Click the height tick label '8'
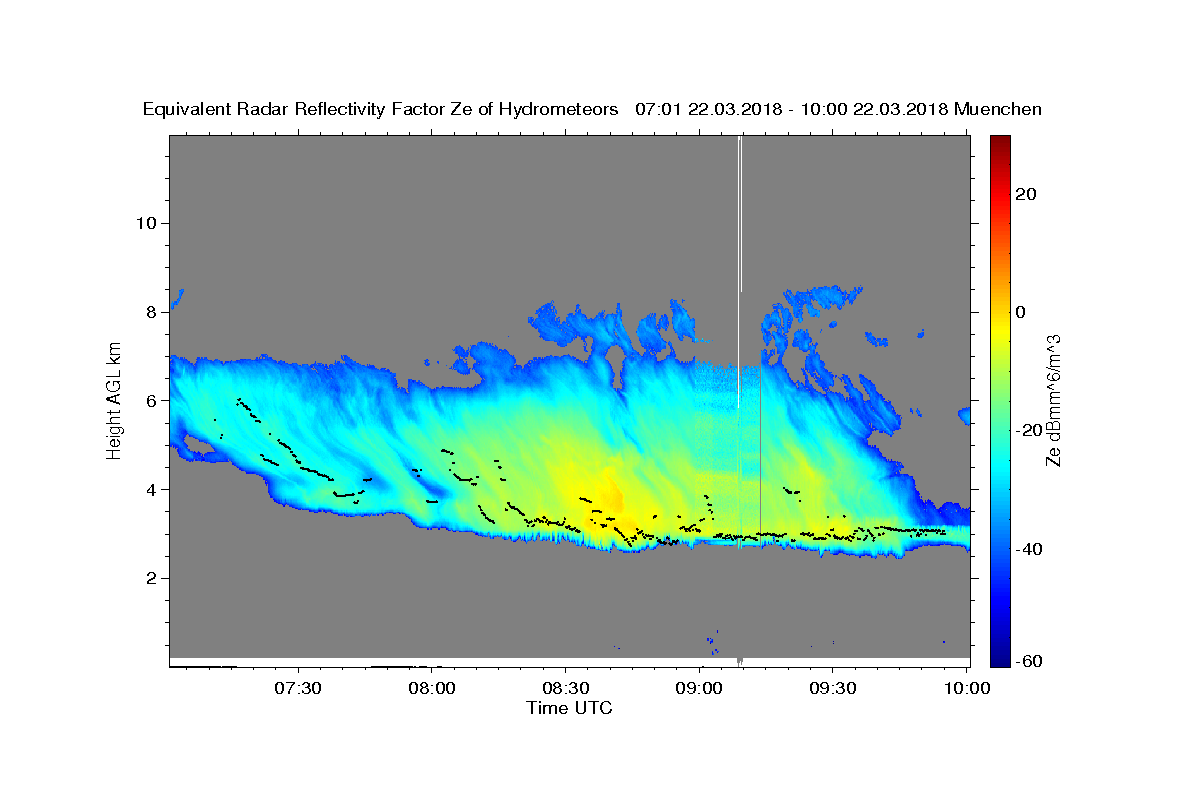The height and width of the screenshot is (800, 1200). [x=150, y=312]
